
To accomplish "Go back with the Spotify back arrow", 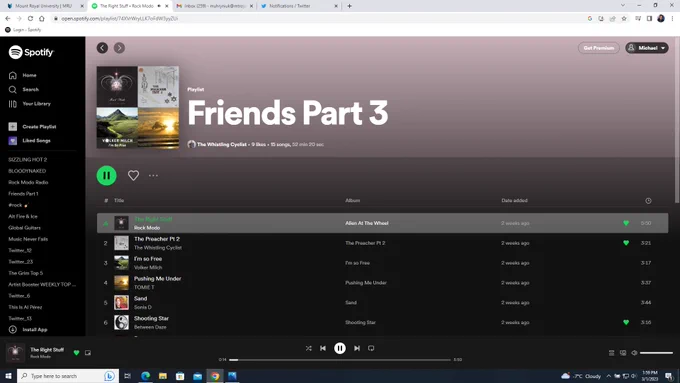I will [102, 48].
